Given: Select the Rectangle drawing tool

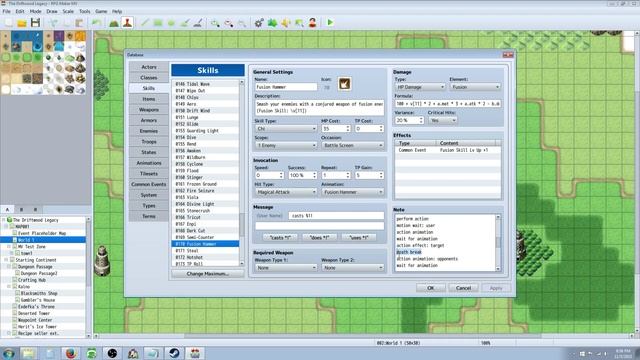Looking at the screenshot, I should 158,23.
